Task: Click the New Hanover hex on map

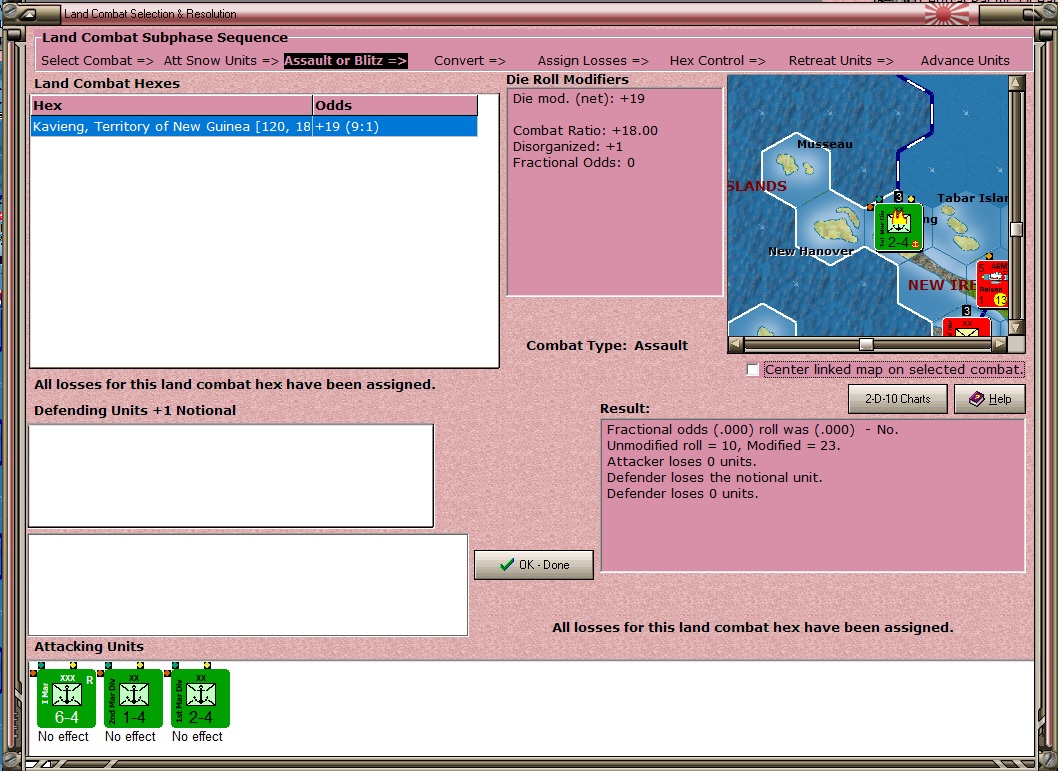Action: coord(831,227)
